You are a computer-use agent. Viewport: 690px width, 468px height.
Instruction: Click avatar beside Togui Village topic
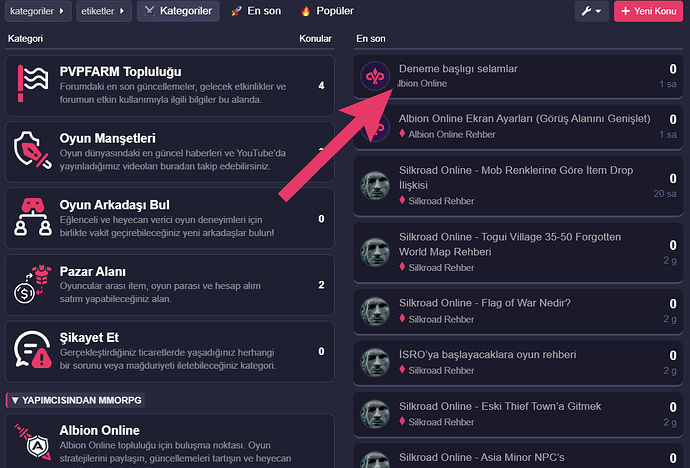[375, 252]
